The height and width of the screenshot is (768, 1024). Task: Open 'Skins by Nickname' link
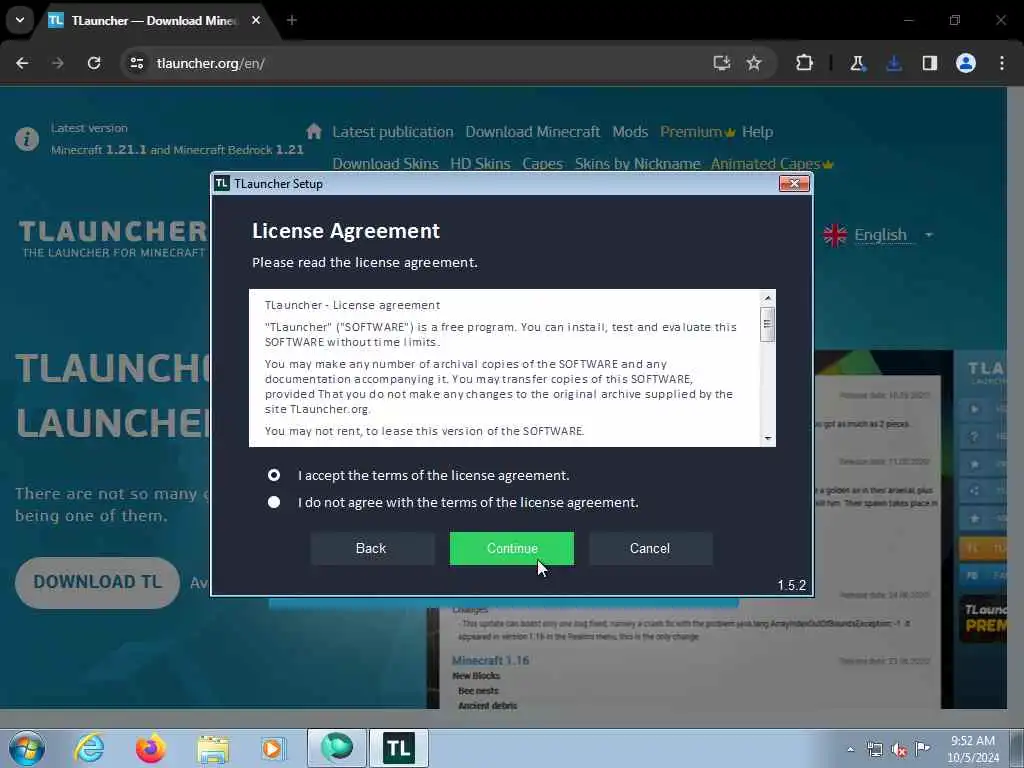tap(637, 163)
